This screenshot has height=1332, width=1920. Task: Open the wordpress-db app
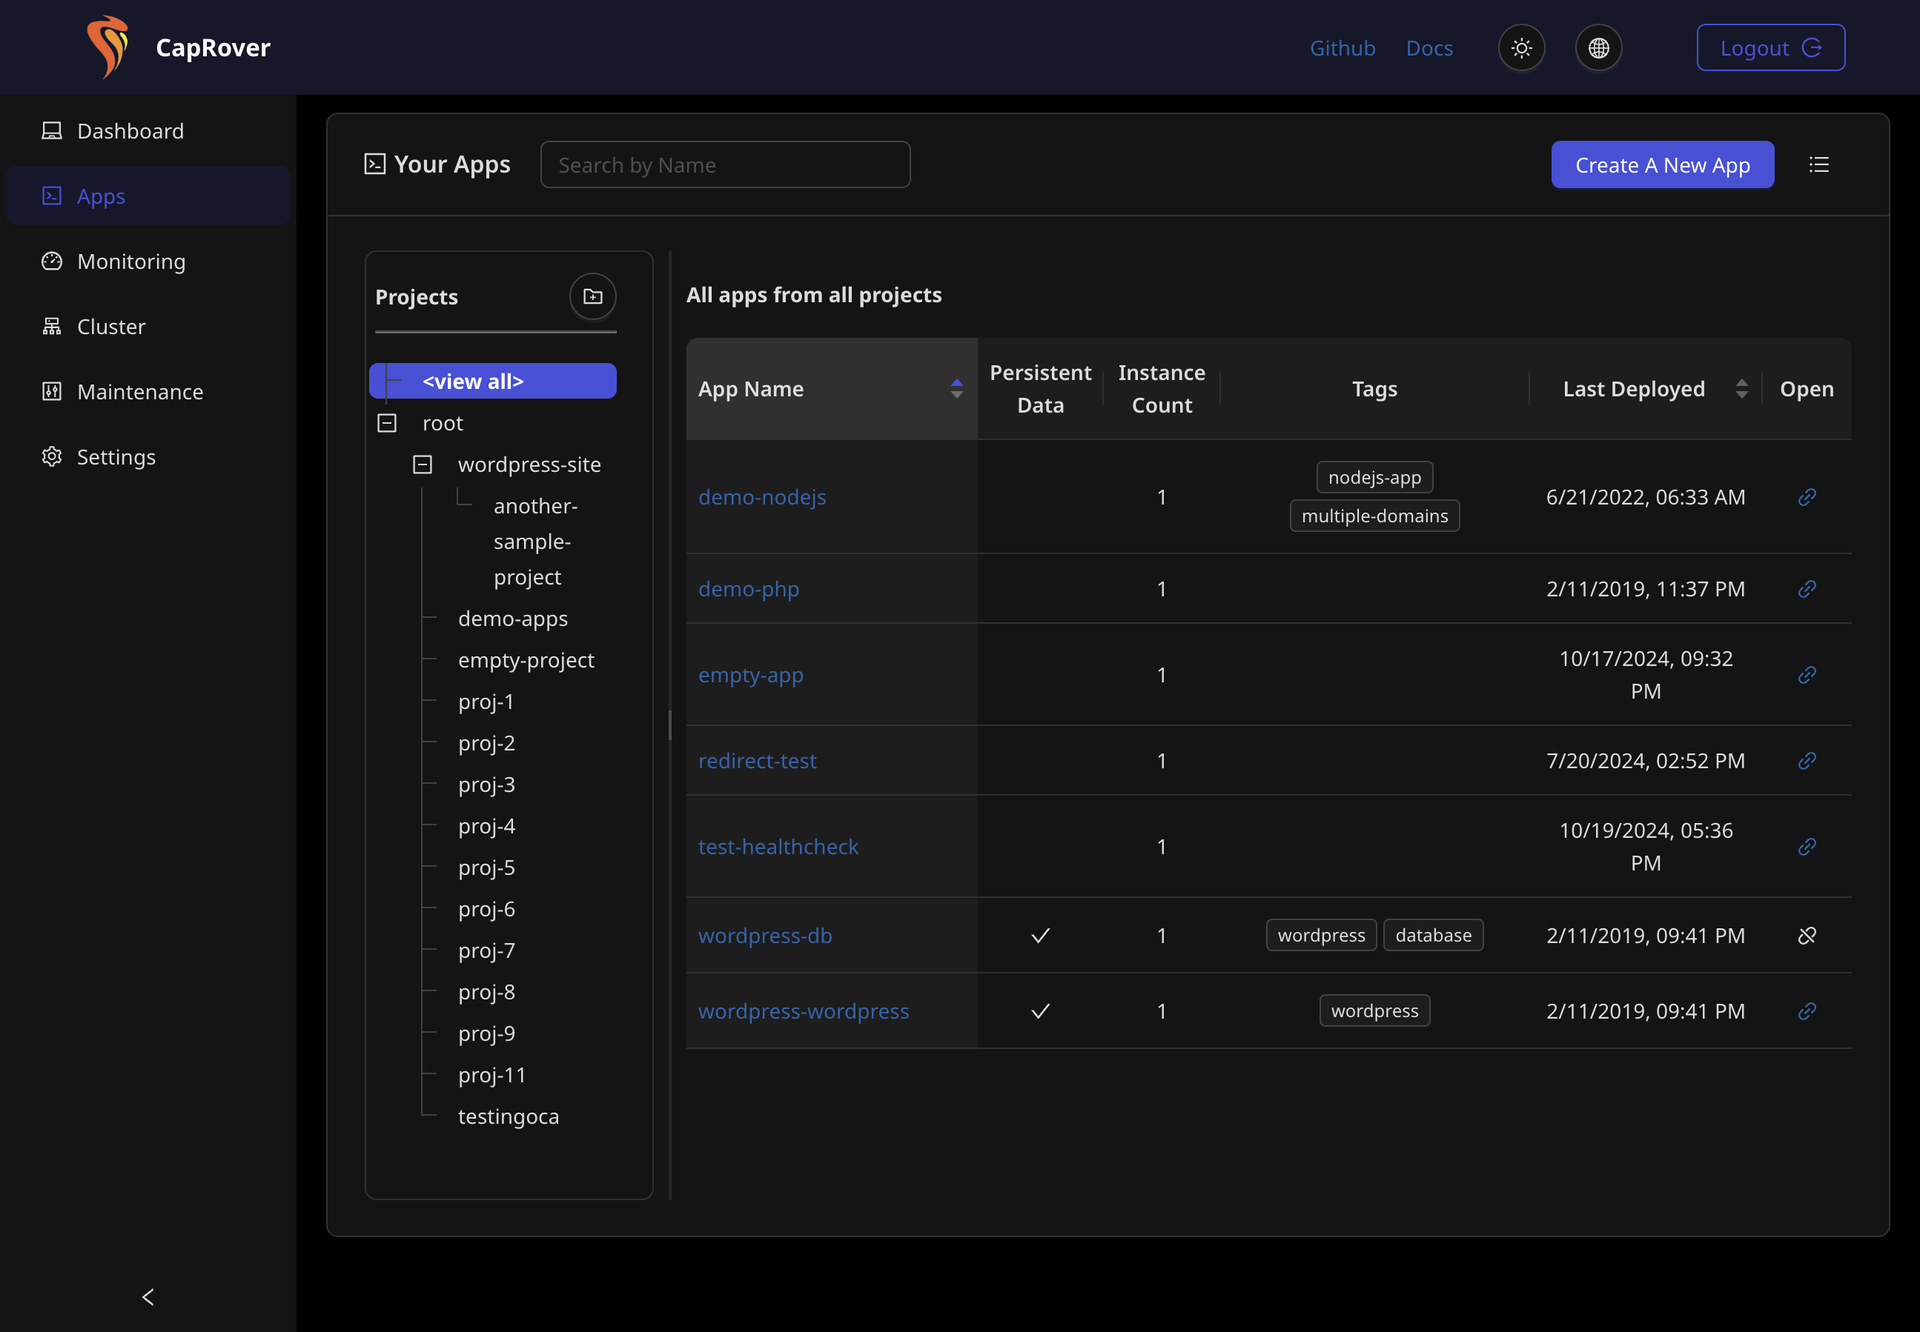pyautogui.click(x=765, y=936)
